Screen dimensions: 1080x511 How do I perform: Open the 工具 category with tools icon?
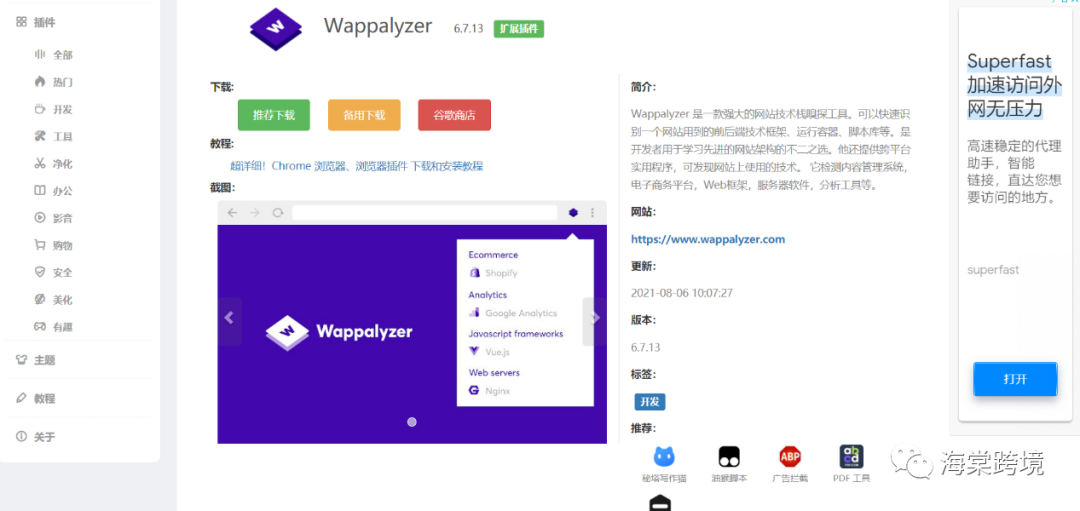click(54, 136)
